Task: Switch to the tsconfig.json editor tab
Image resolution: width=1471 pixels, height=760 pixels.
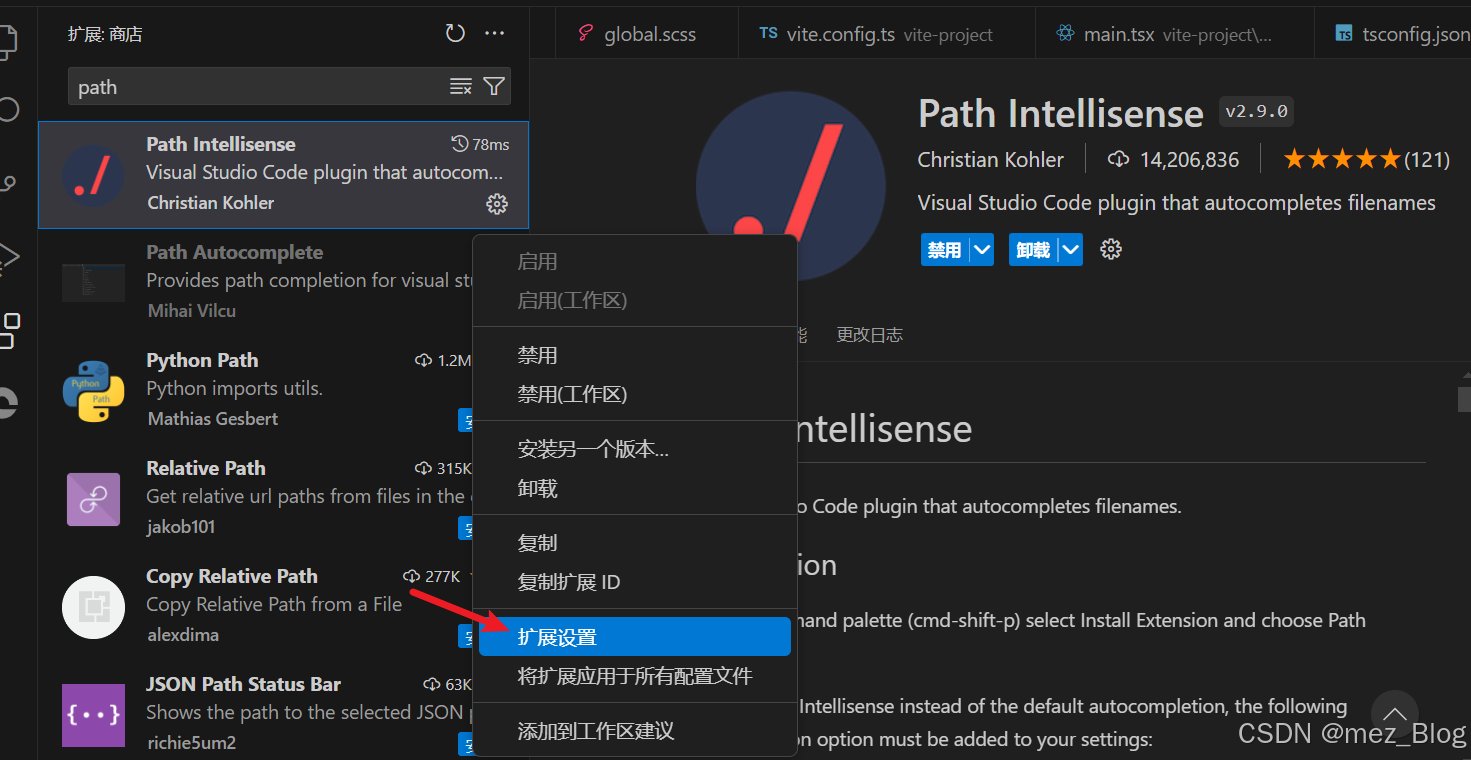Action: pos(1393,34)
